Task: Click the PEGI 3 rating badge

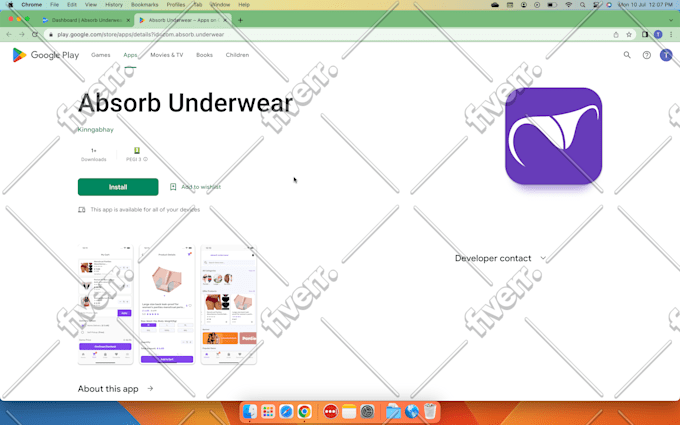Action: pyautogui.click(x=137, y=150)
